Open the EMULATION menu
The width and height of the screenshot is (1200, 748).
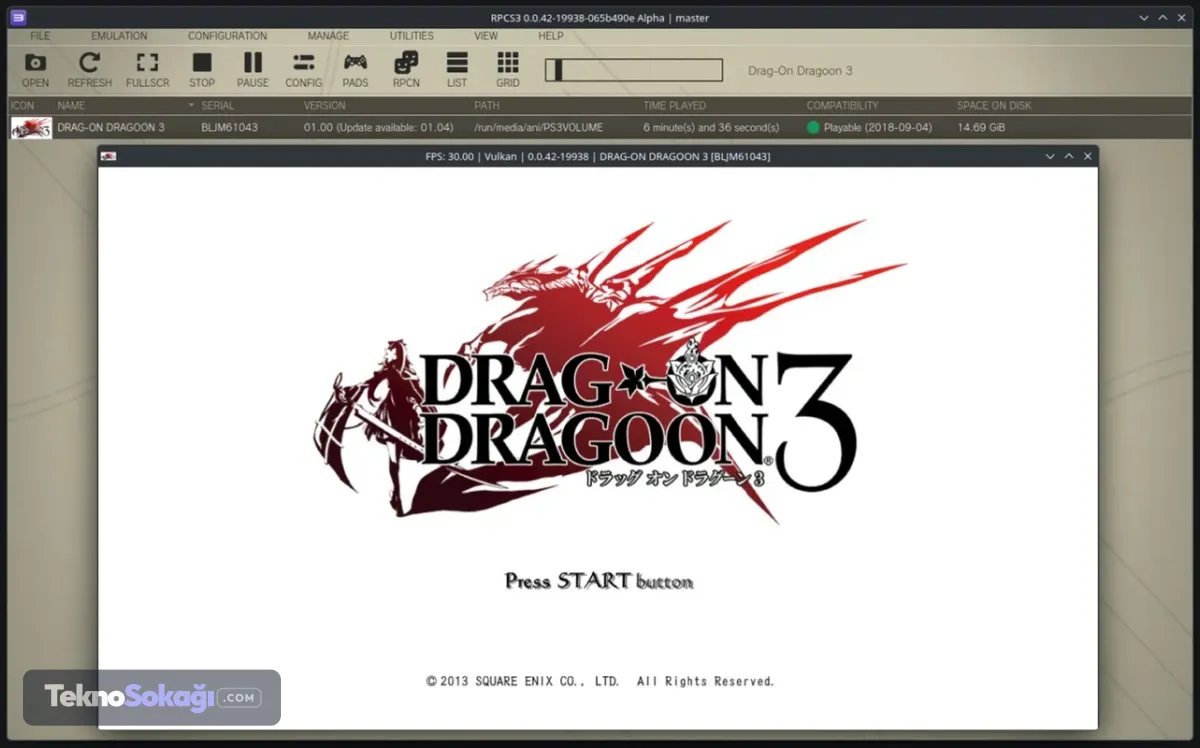pos(119,36)
